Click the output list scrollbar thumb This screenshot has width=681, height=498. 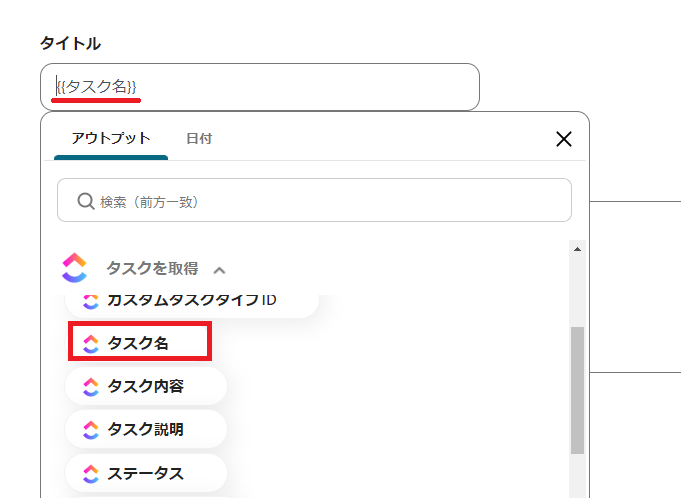point(577,390)
